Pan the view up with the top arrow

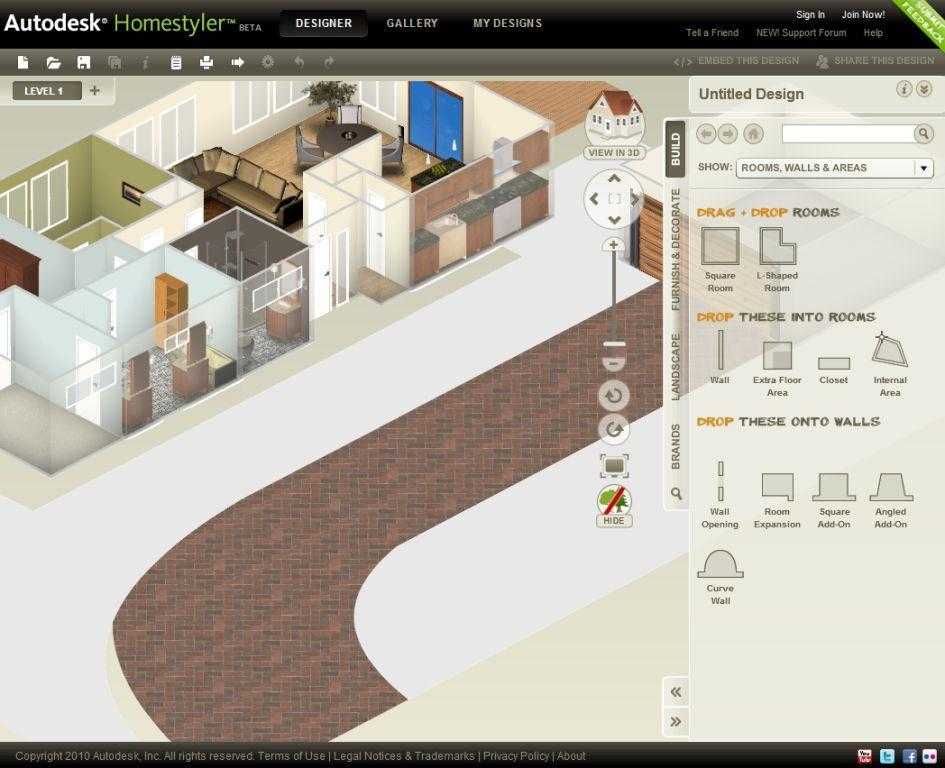(x=614, y=178)
